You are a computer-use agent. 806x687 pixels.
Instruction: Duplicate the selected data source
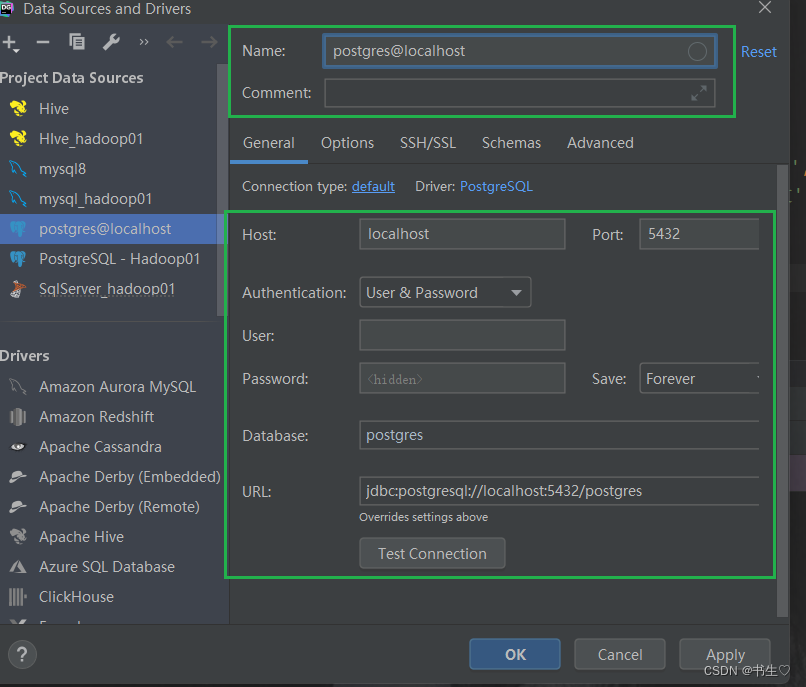coord(77,42)
